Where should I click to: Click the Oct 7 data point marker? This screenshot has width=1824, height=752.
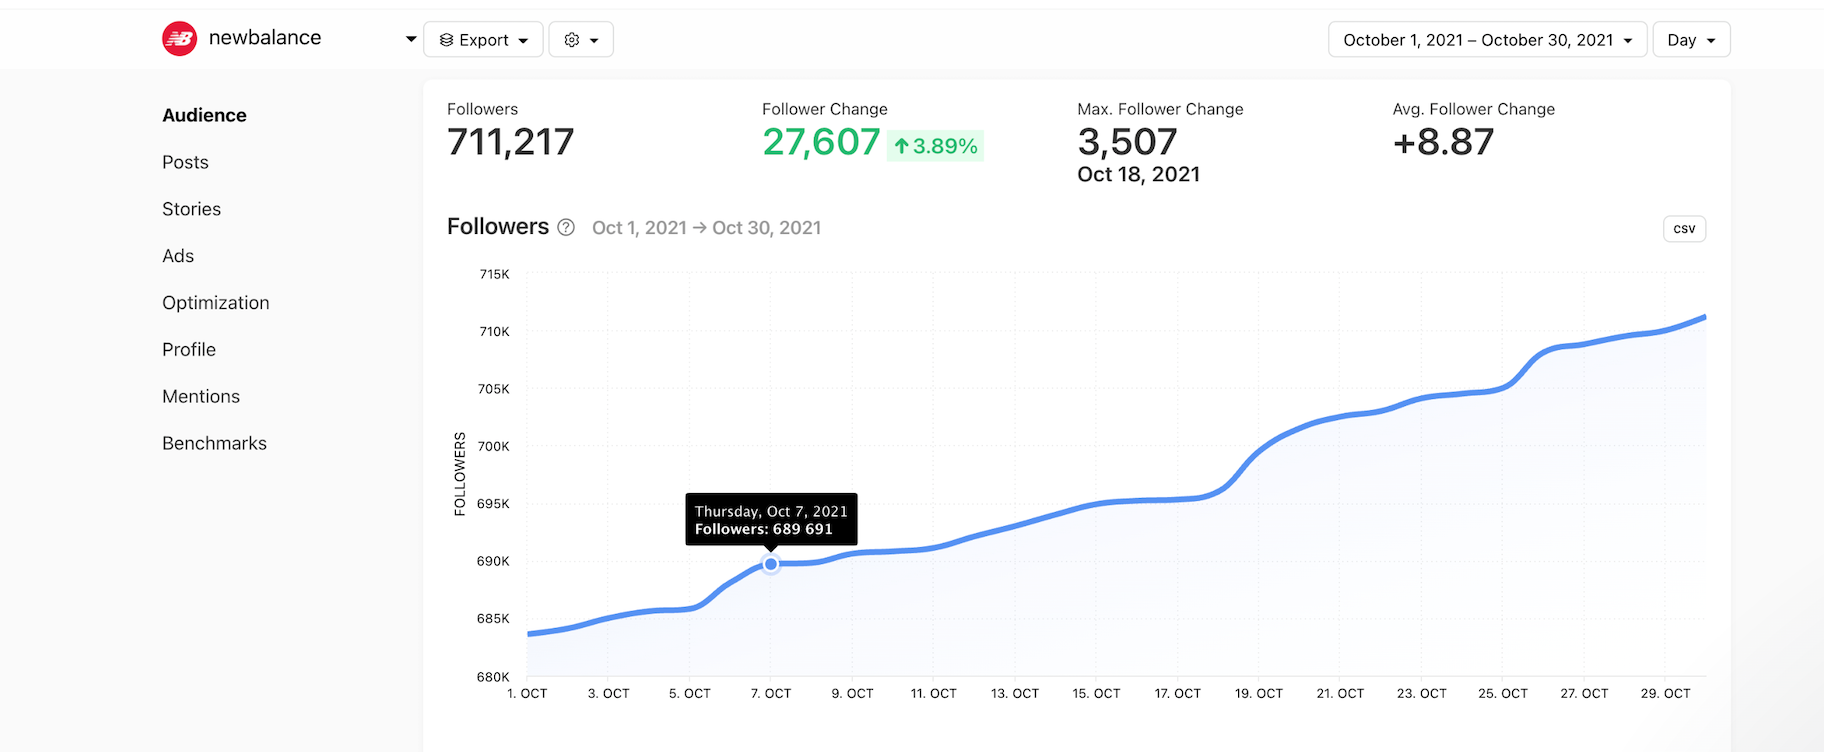coord(771,564)
